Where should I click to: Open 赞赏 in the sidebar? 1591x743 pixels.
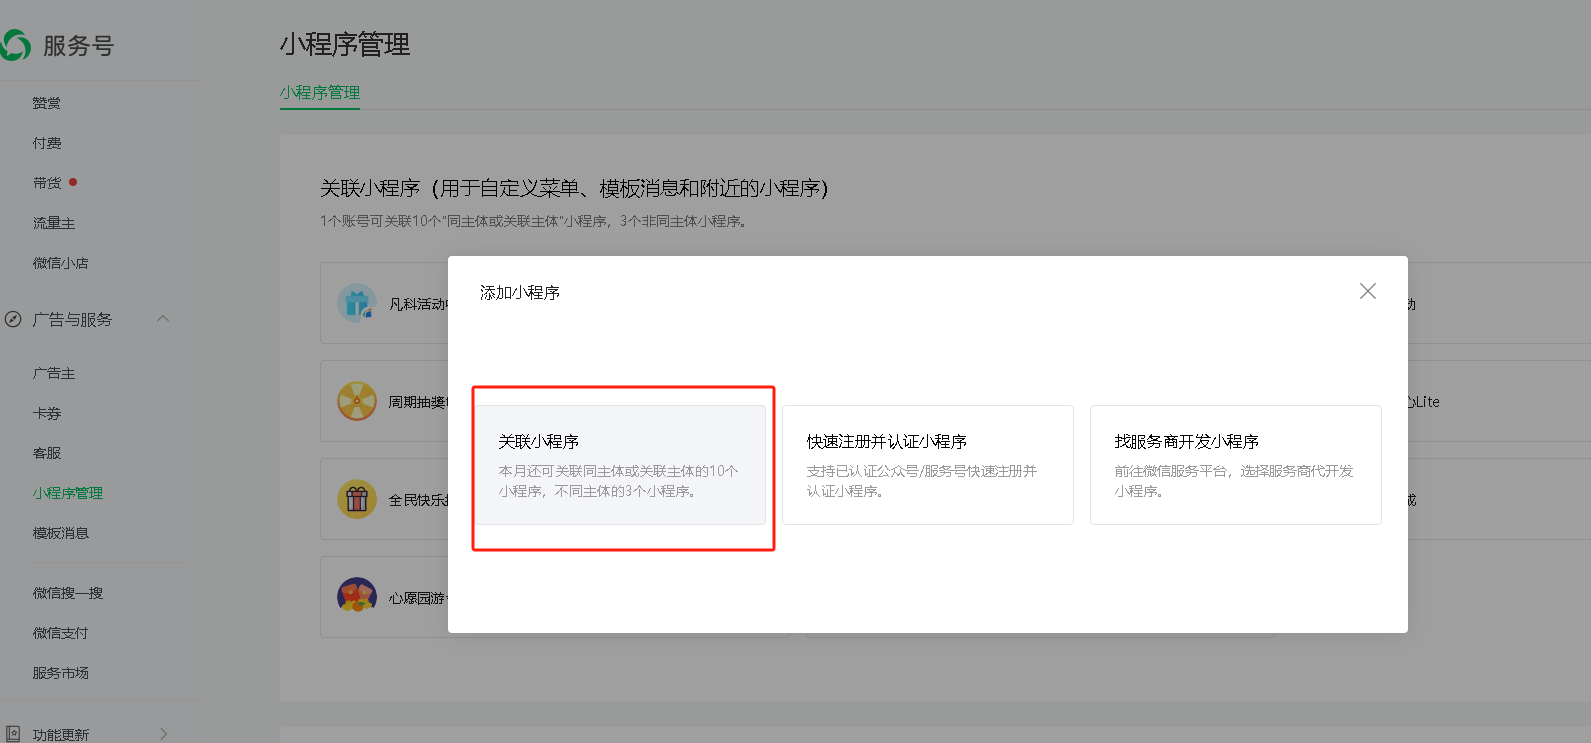(47, 103)
